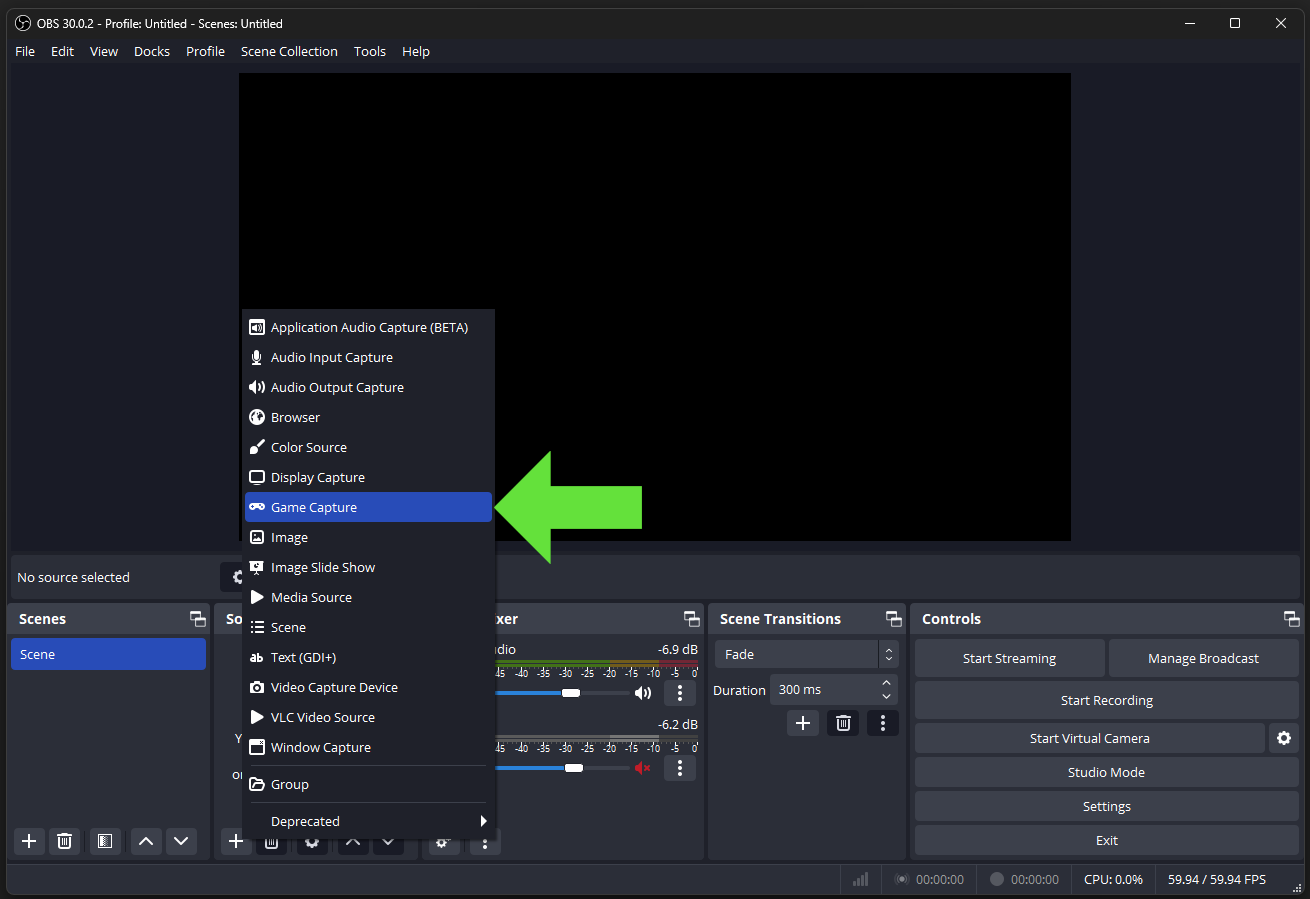Delete scene transition with trash icon
The width and height of the screenshot is (1310, 899).
pyautogui.click(x=843, y=723)
